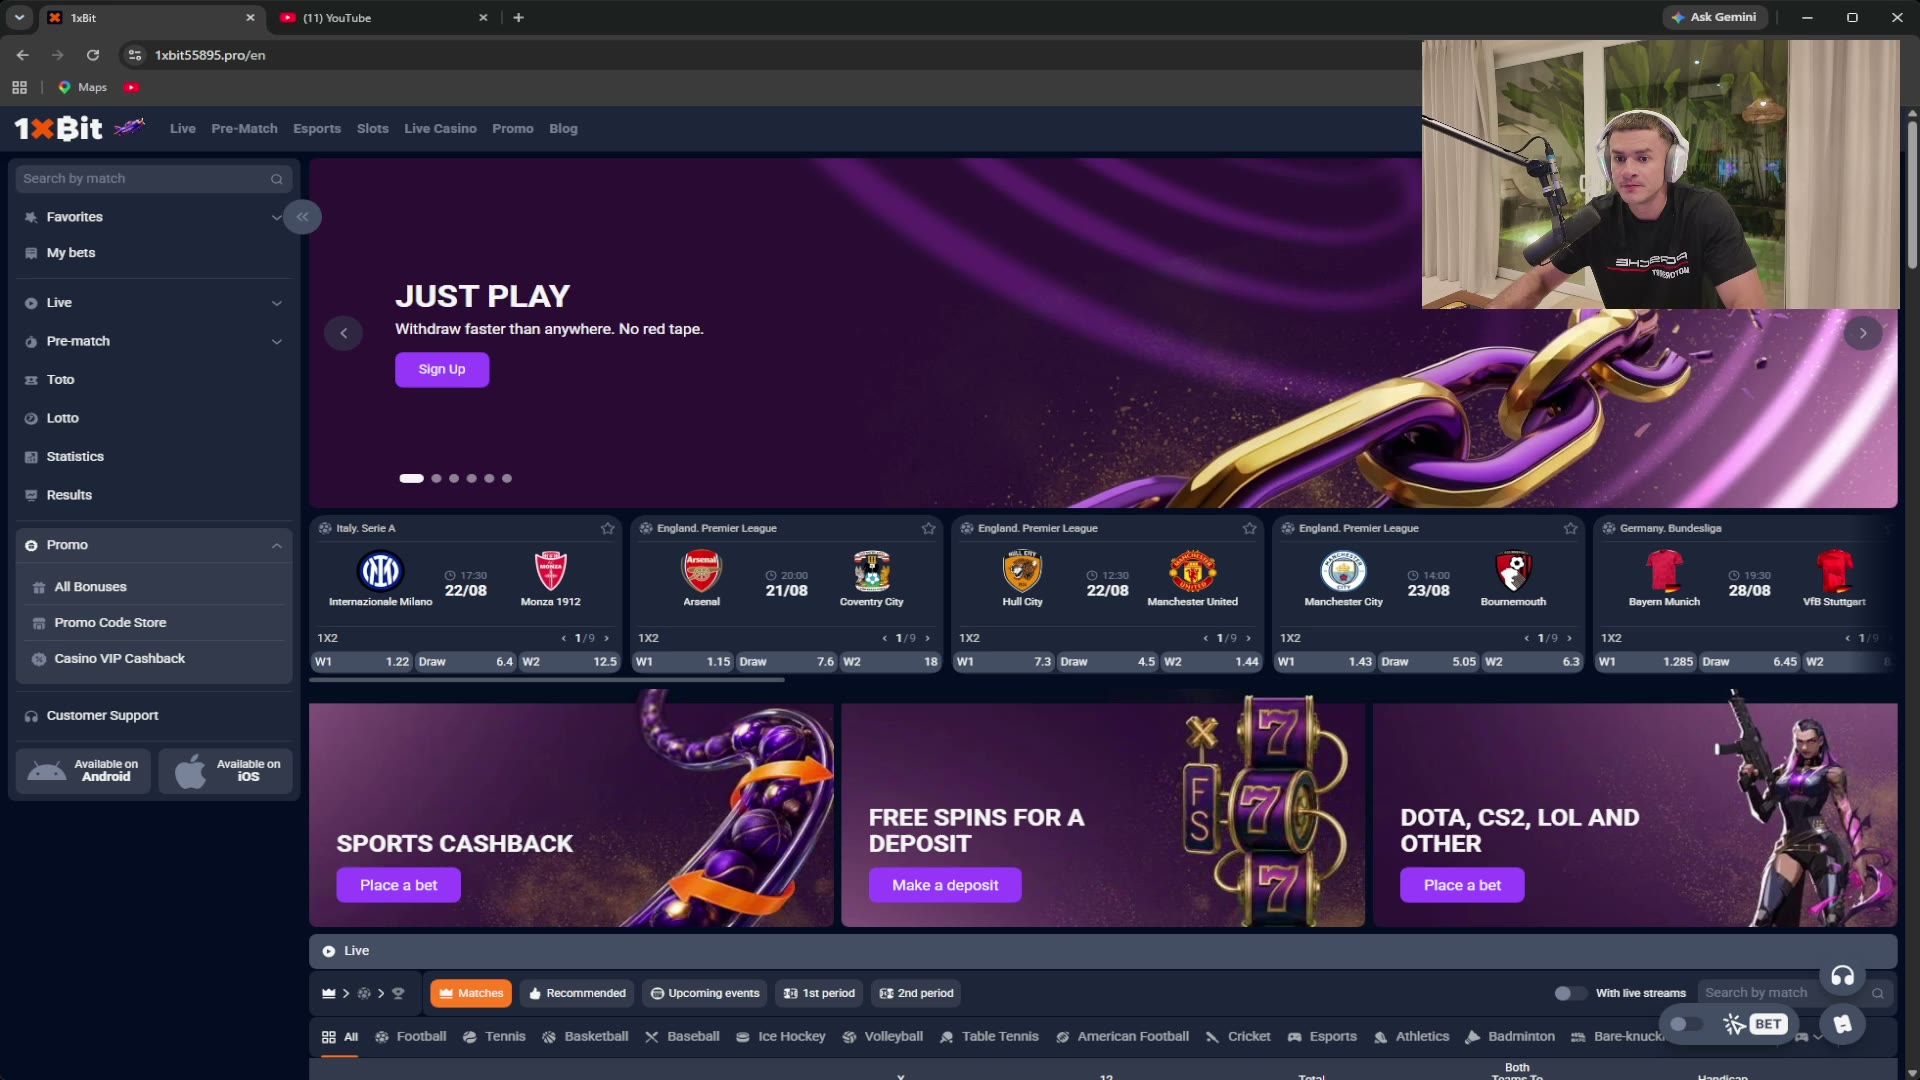Click the search magnifier in sidebar search
1920x1080 pixels.
tap(276, 179)
